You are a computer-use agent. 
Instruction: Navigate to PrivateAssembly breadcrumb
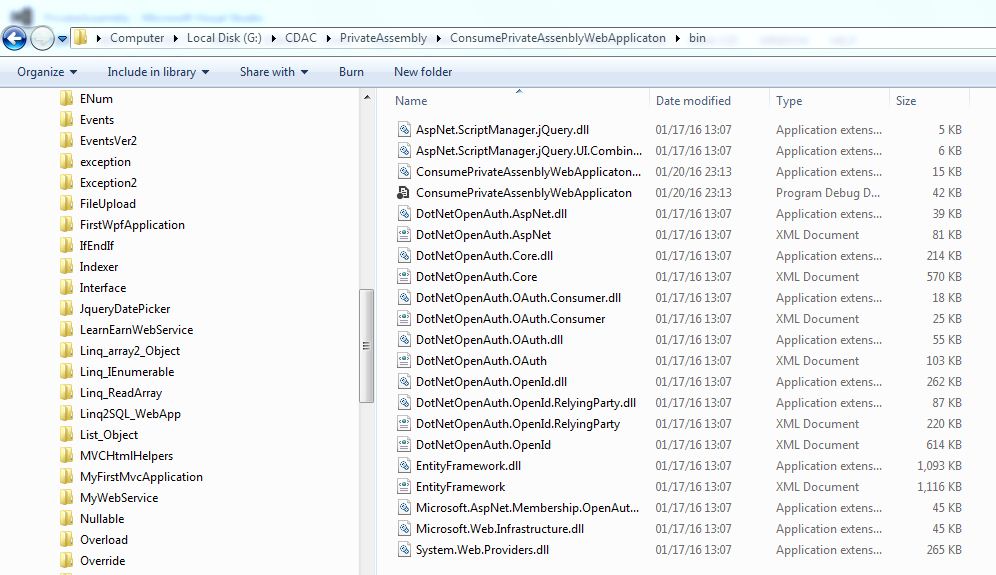[383, 38]
